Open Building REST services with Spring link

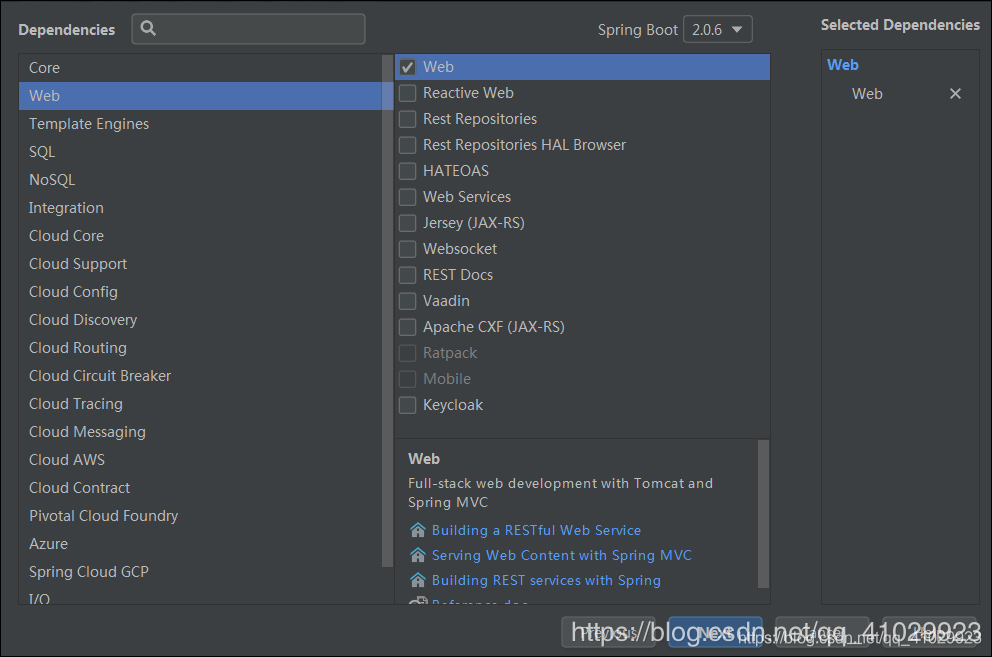click(x=546, y=580)
